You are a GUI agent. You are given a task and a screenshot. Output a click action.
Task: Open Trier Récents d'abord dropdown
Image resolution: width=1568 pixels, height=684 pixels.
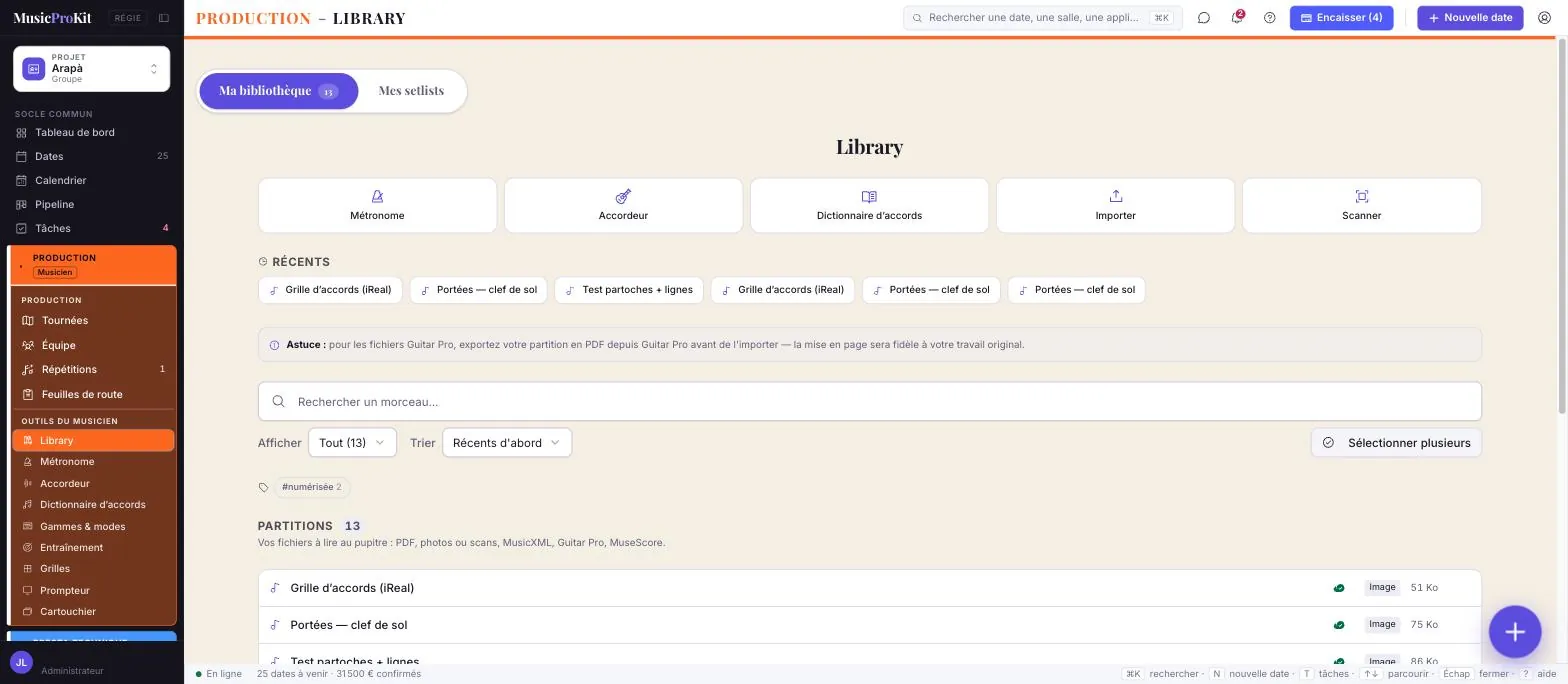tap(506, 443)
